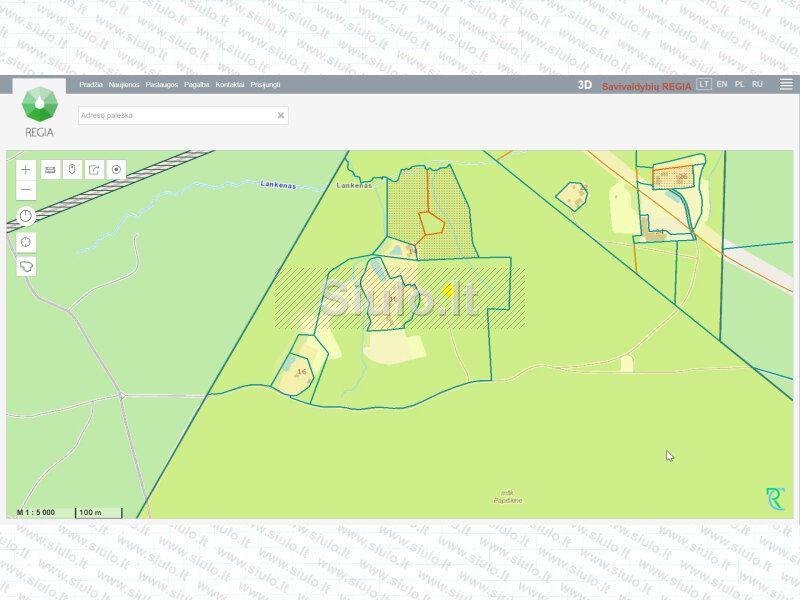Open the Paslaugos menu
The image size is (800, 600).
tap(161, 85)
